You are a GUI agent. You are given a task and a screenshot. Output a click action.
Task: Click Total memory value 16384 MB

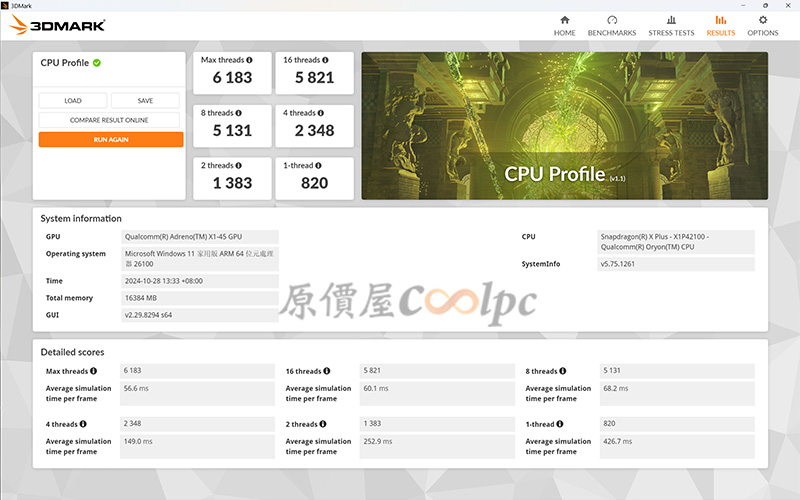(199, 298)
